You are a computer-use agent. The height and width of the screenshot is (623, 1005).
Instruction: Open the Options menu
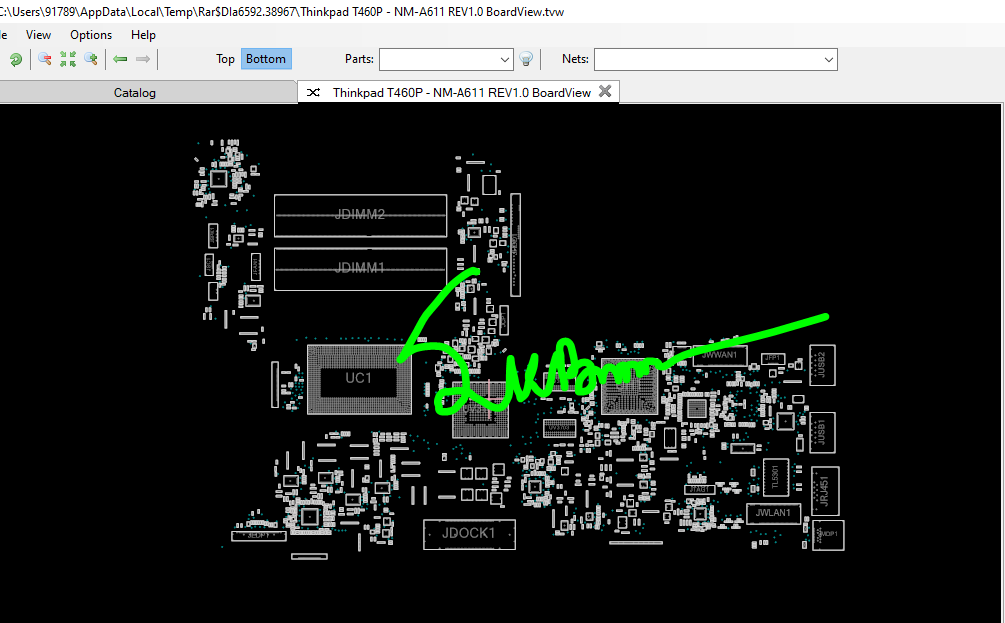pos(91,35)
